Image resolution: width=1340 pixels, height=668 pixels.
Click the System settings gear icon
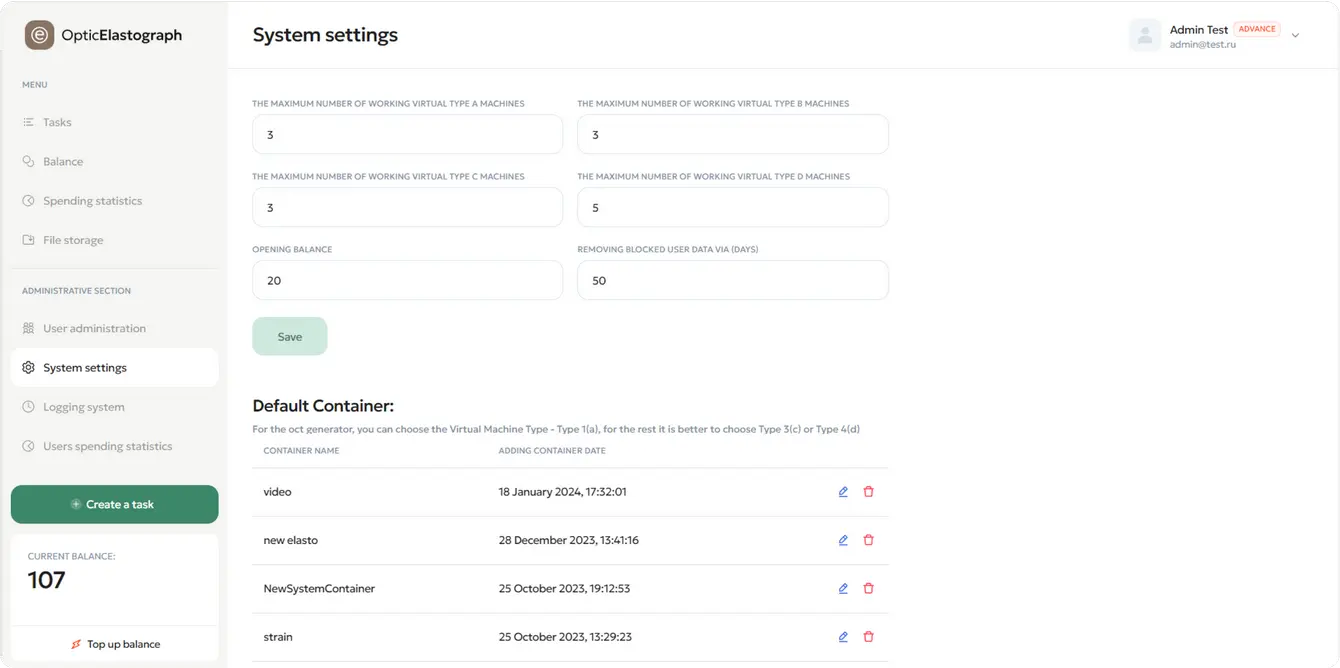point(27,367)
